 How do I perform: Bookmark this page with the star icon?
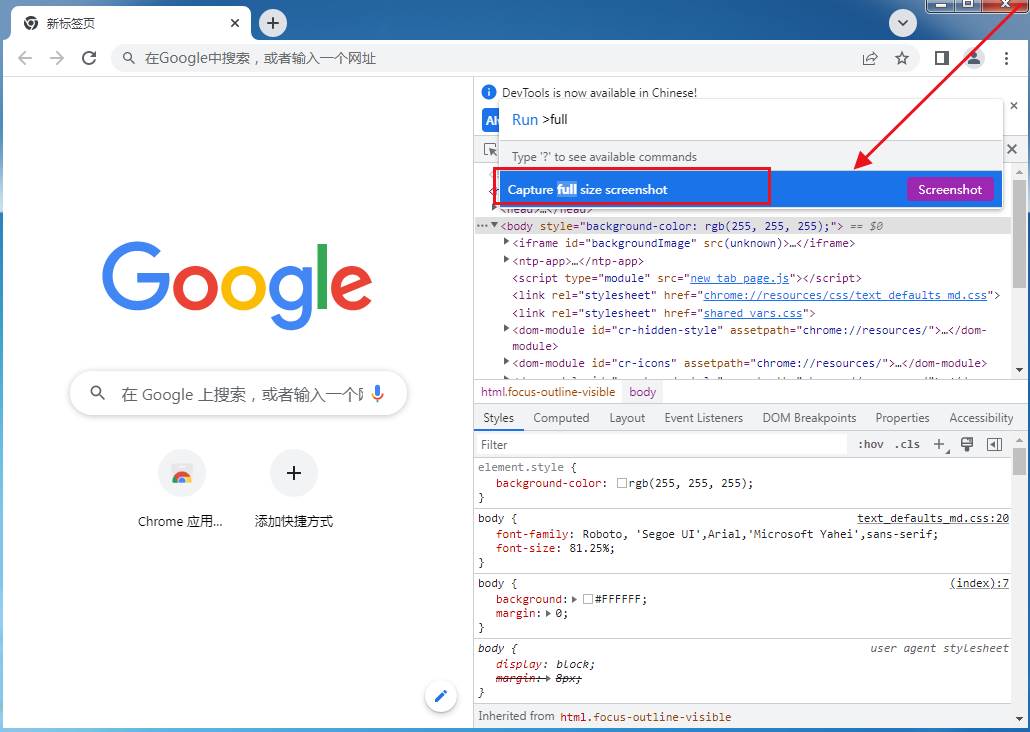coord(902,58)
